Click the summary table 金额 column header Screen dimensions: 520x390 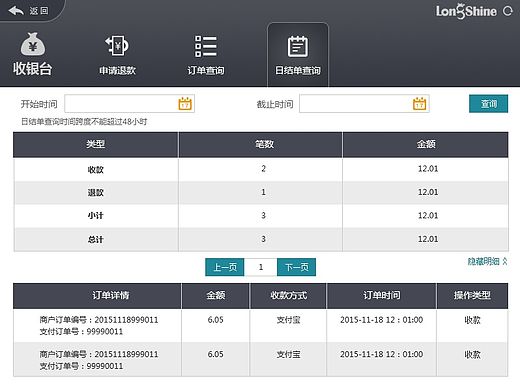pos(426,144)
